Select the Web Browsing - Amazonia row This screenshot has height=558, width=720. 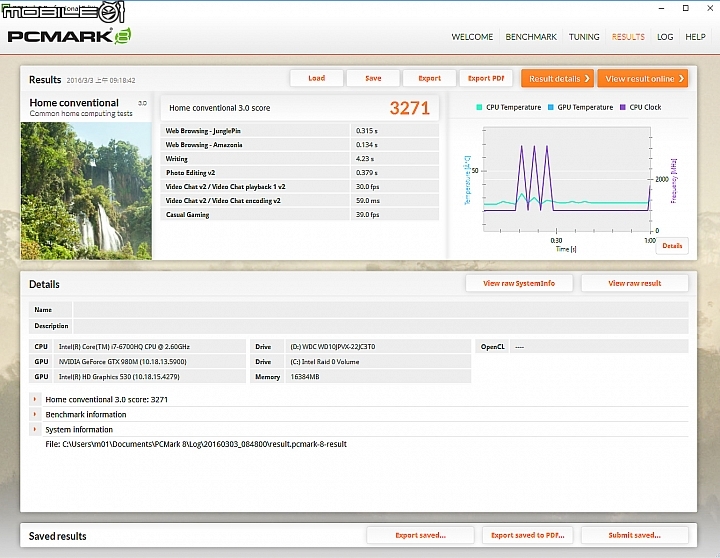[x=299, y=145]
